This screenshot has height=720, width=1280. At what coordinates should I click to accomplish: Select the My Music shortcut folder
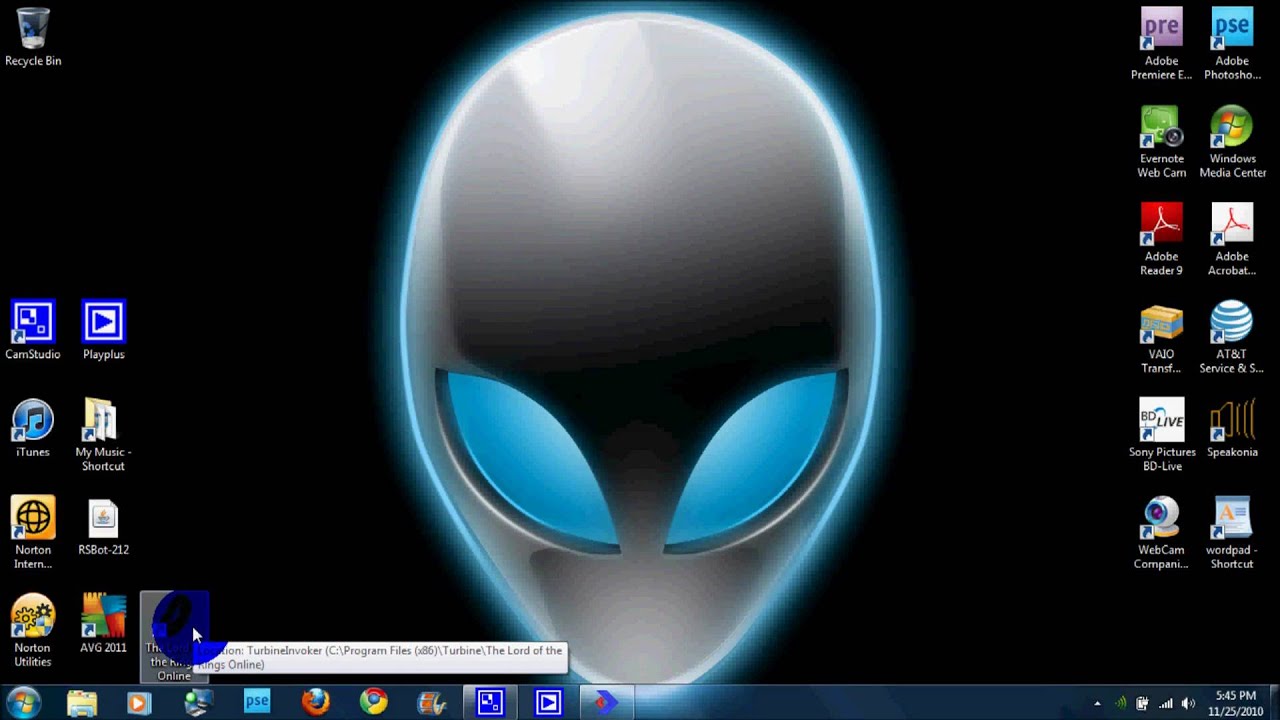pos(104,436)
